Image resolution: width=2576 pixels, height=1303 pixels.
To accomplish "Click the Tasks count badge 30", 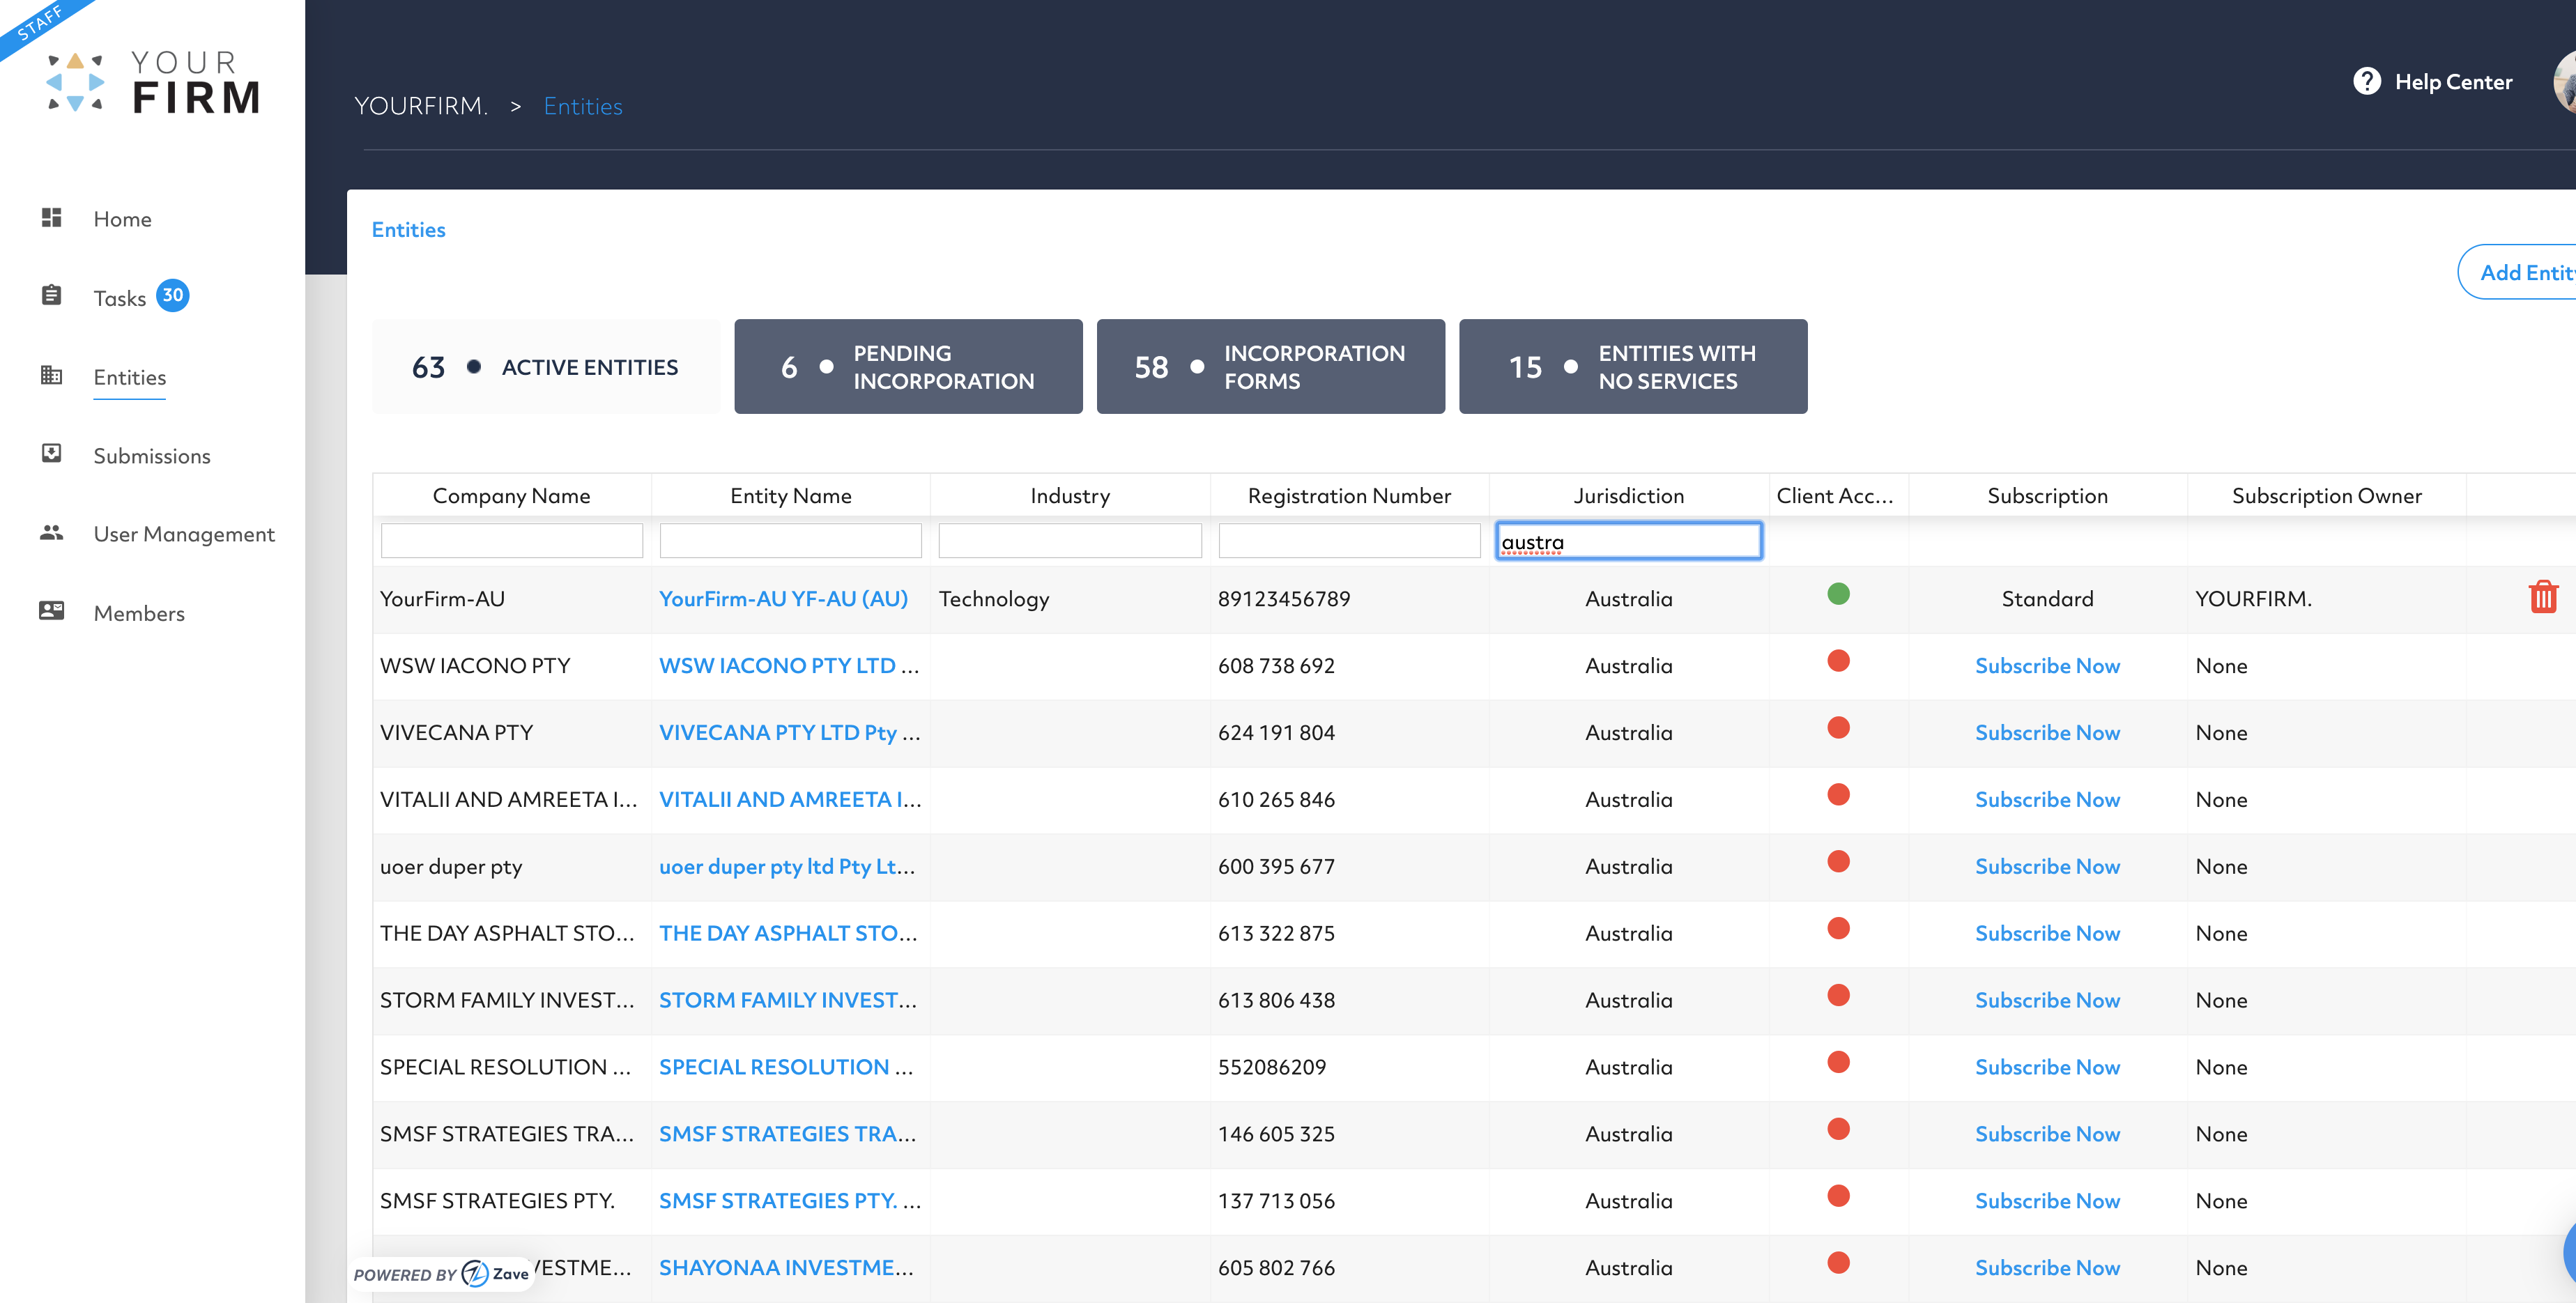I will [173, 295].
